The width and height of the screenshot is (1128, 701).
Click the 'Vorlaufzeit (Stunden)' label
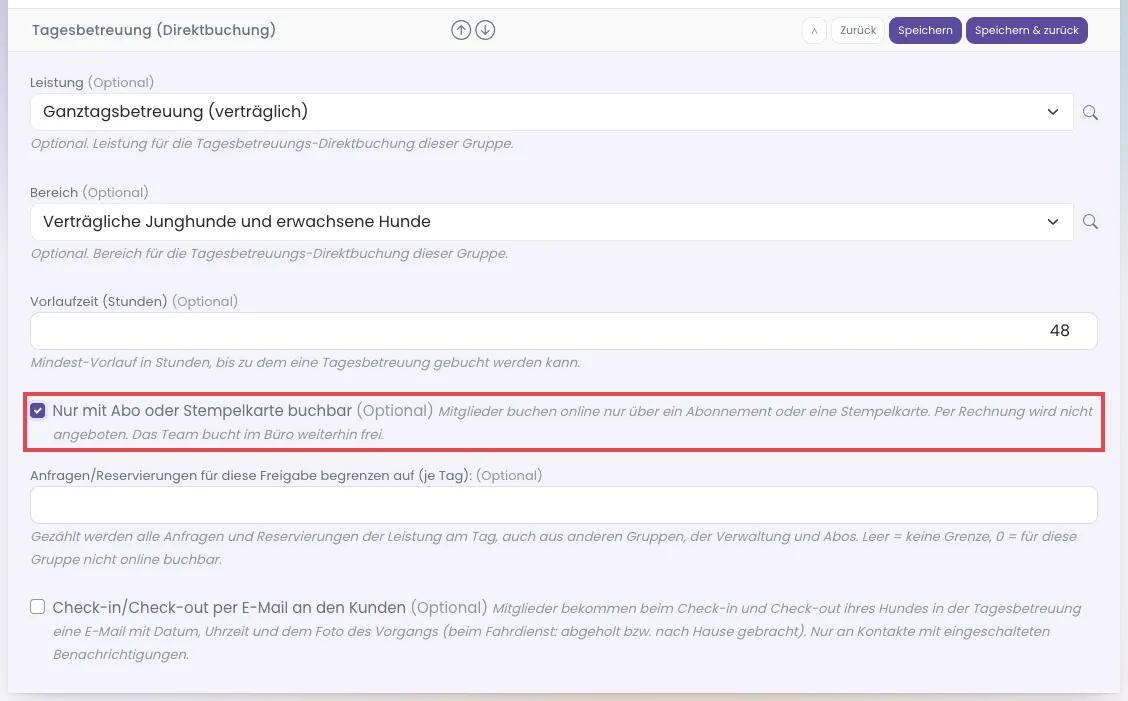(99, 302)
